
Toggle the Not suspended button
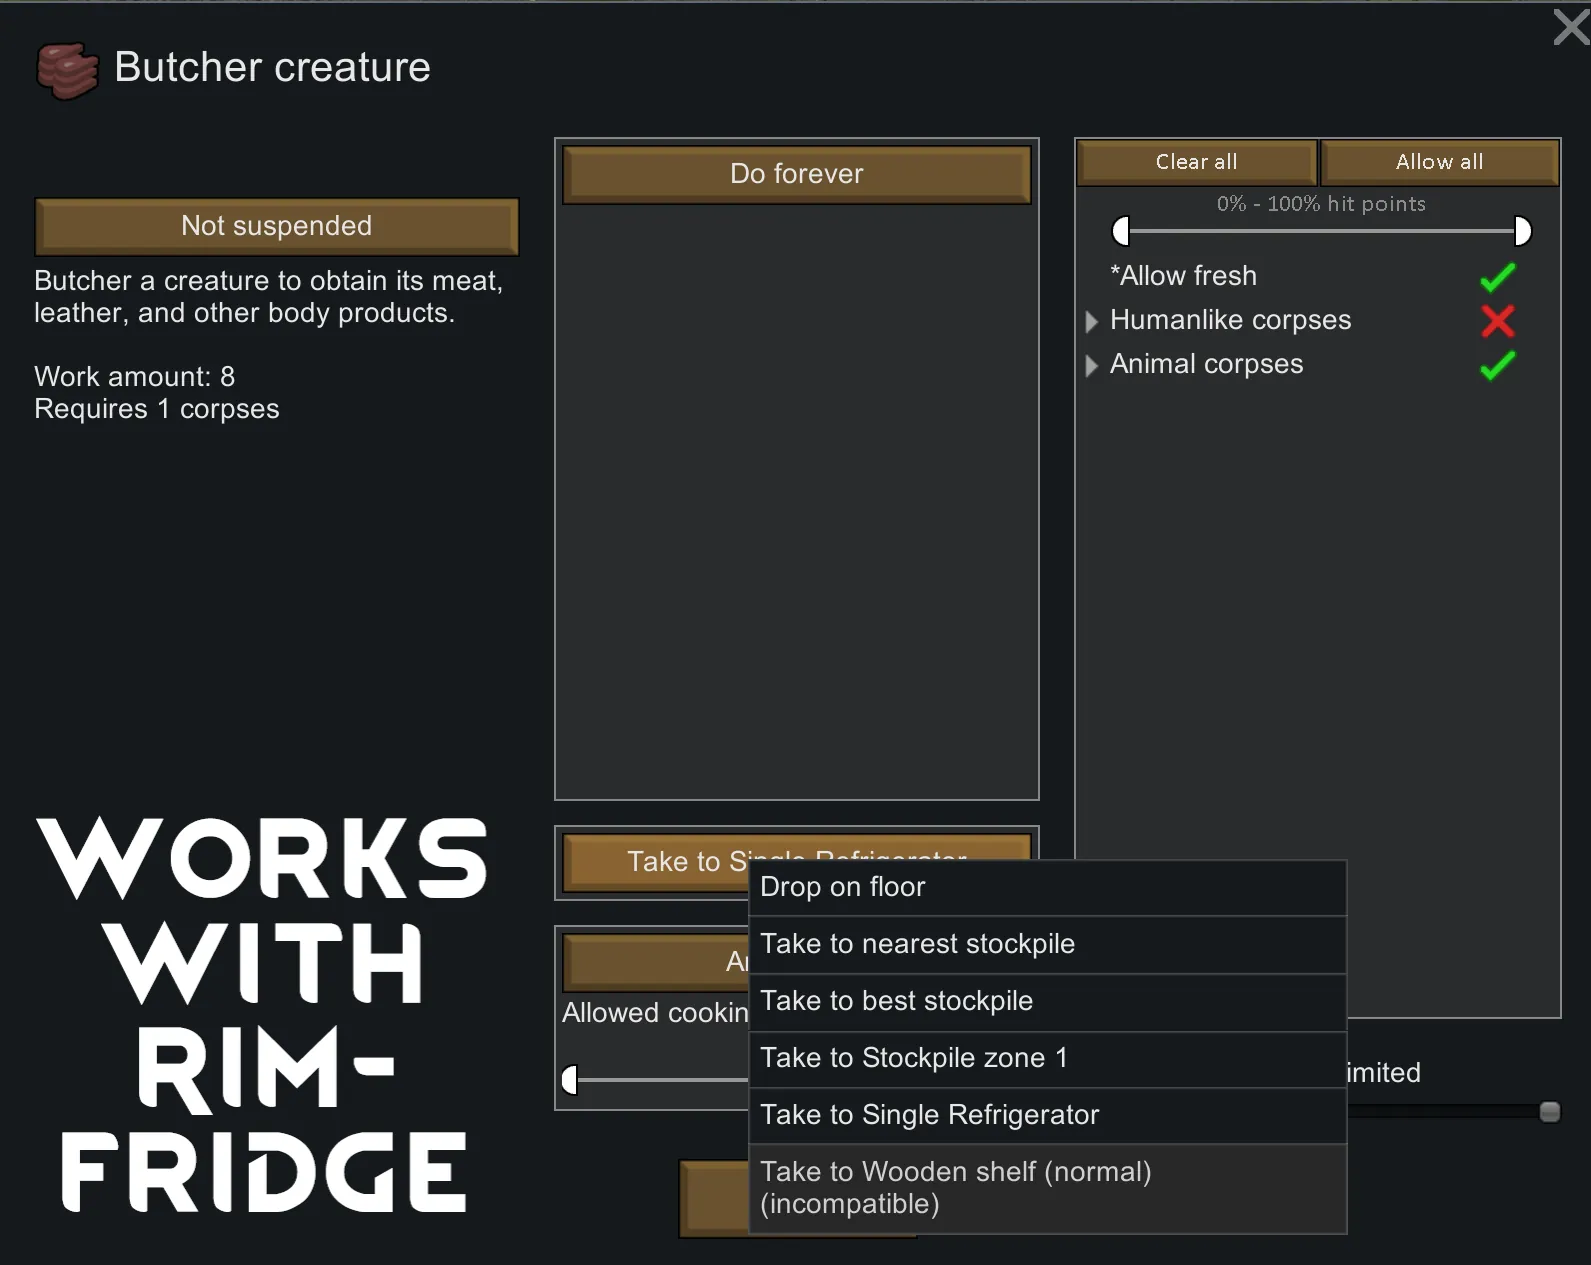coord(276,226)
